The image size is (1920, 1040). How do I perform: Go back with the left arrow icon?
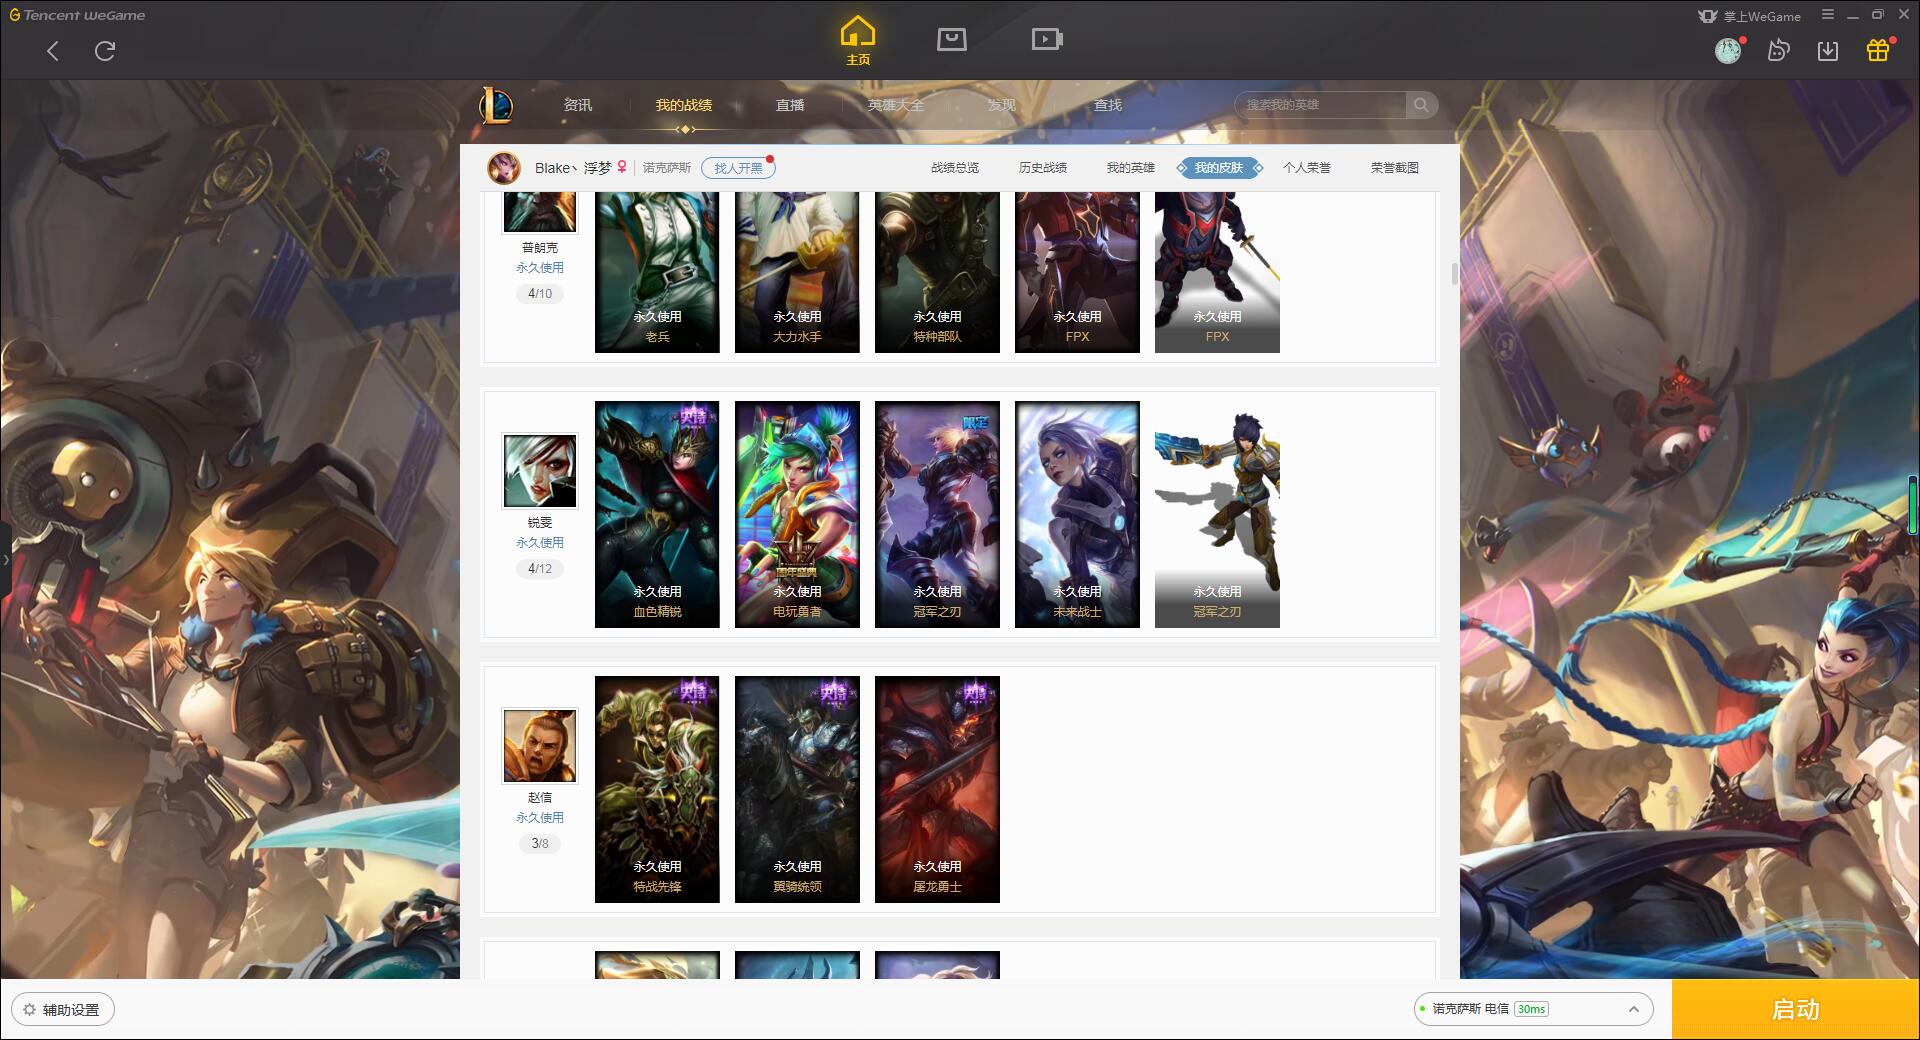click(x=53, y=51)
